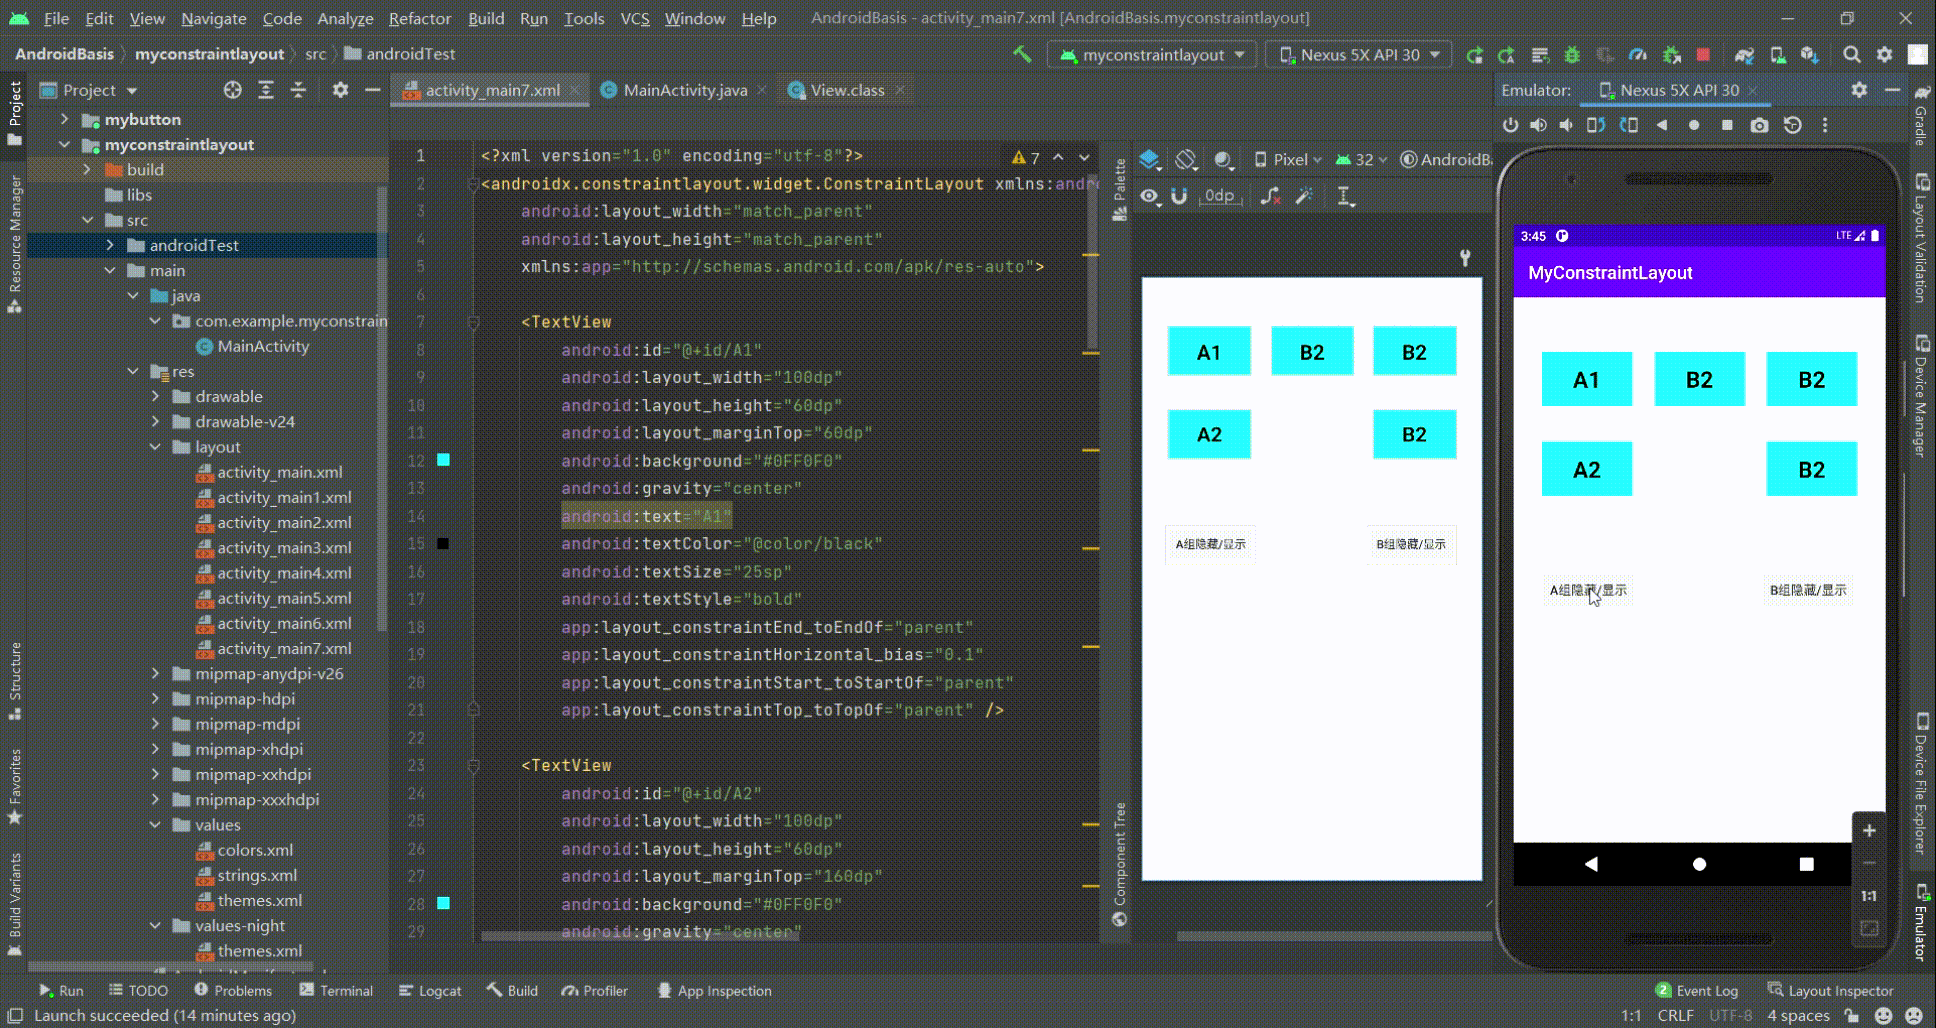Expand the mybutton module node
The width and height of the screenshot is (1936, 1028).
point(65,119)
